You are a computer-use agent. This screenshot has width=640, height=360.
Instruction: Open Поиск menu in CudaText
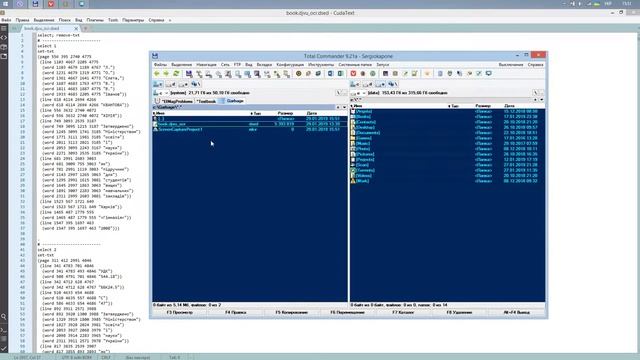(x=64, y=20)
